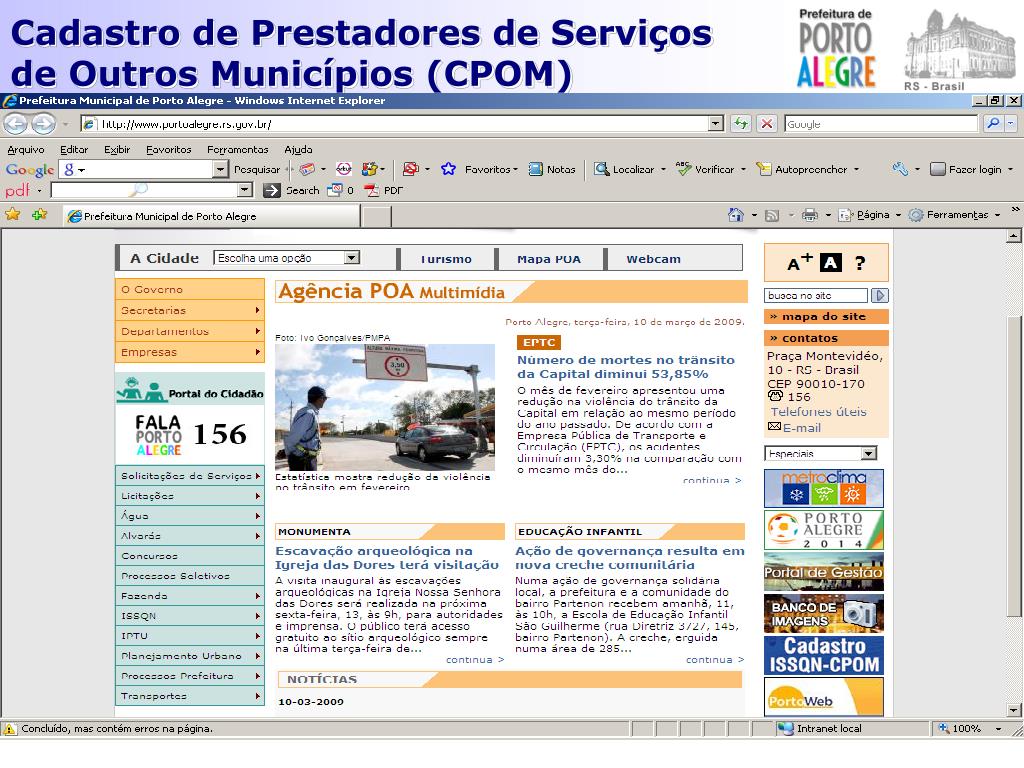Print the page with the printer icon

coord(810,215)
